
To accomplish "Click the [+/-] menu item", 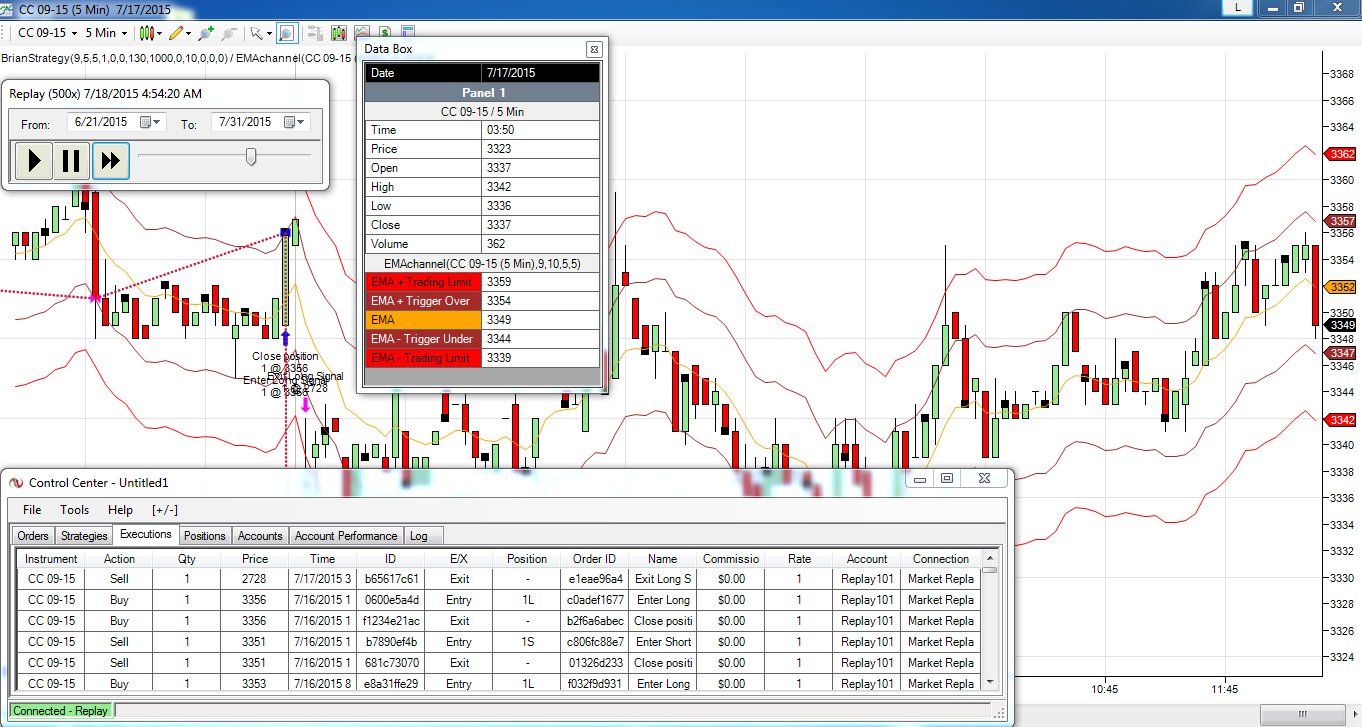I will click(165, 510).
